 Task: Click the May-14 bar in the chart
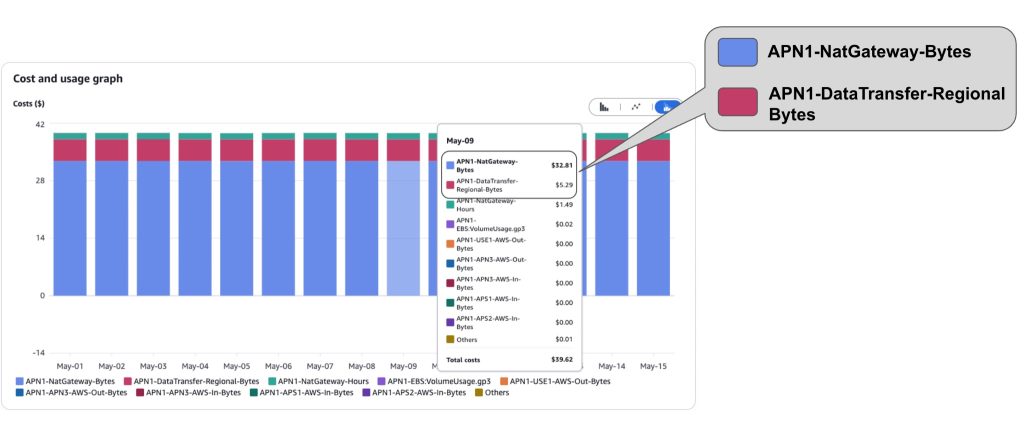[612, 214]
